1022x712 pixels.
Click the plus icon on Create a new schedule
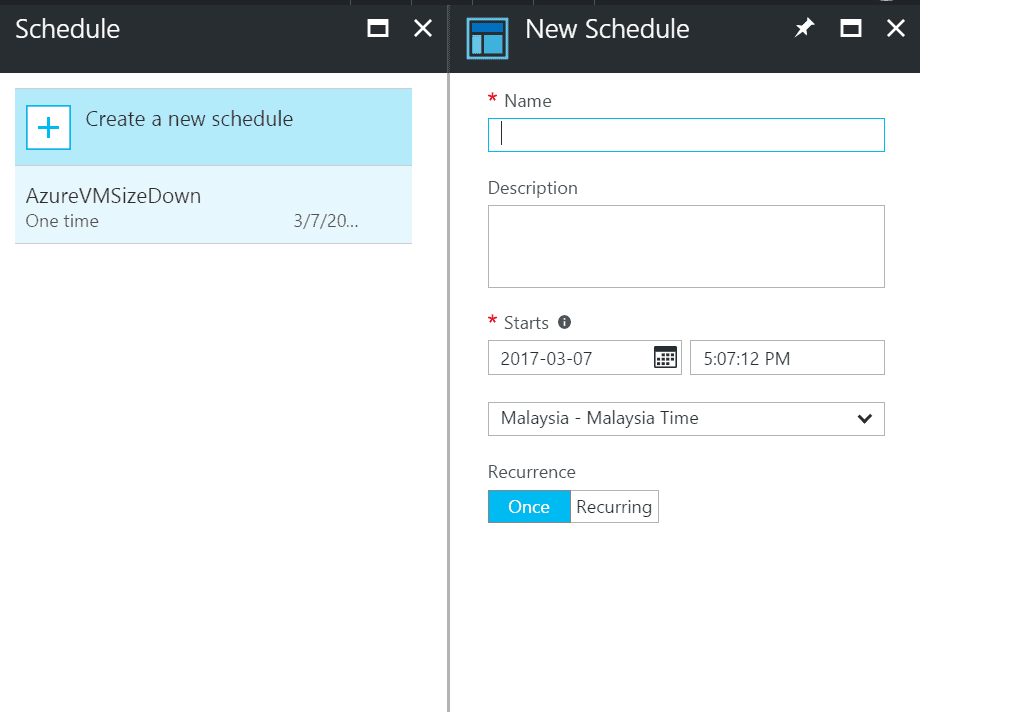coord(48,127)
